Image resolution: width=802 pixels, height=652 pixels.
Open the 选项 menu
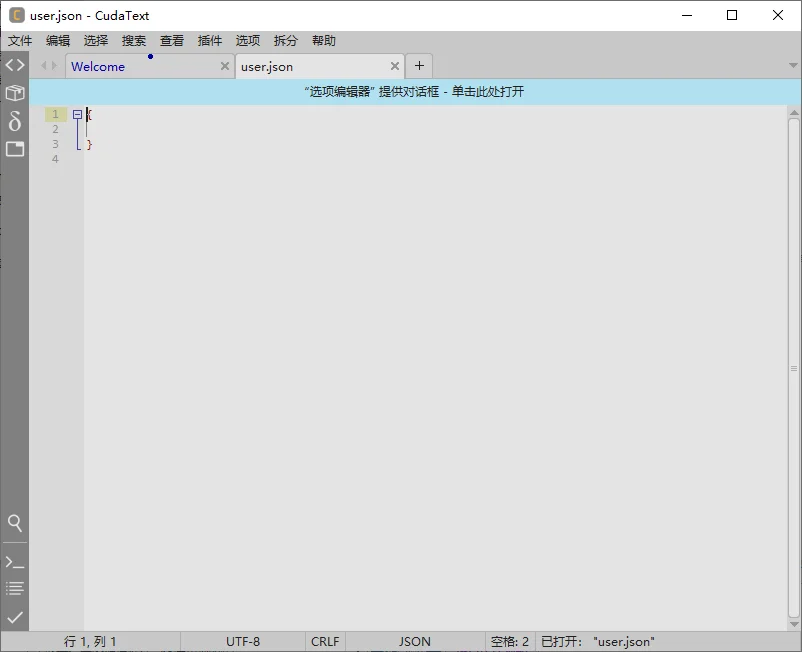point(248,41)
